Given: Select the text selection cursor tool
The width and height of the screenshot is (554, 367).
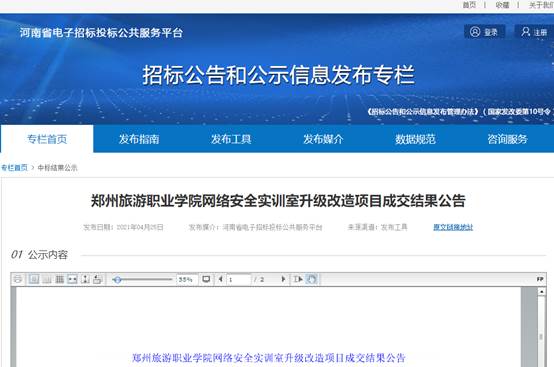Looking at the screenshot, I should point(298,279).
